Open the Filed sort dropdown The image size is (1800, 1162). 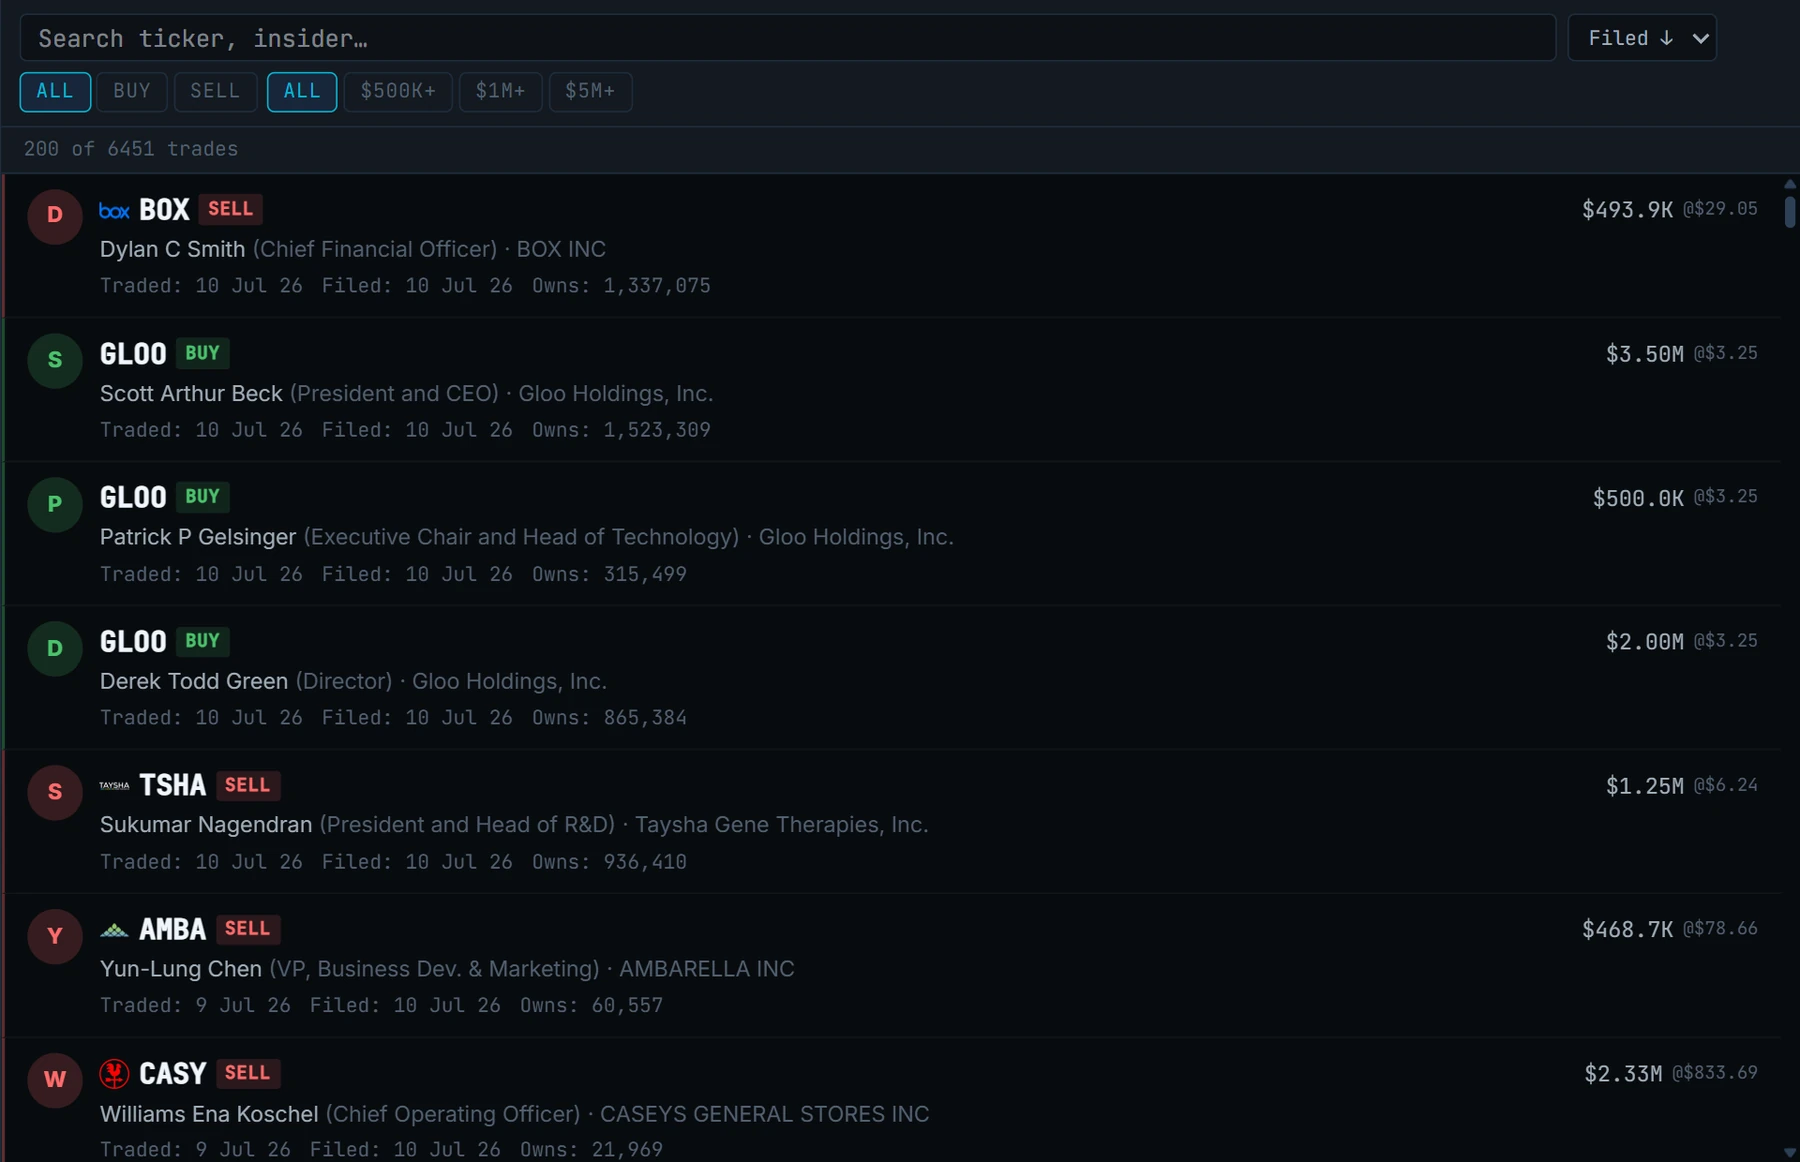[1642, 38]
